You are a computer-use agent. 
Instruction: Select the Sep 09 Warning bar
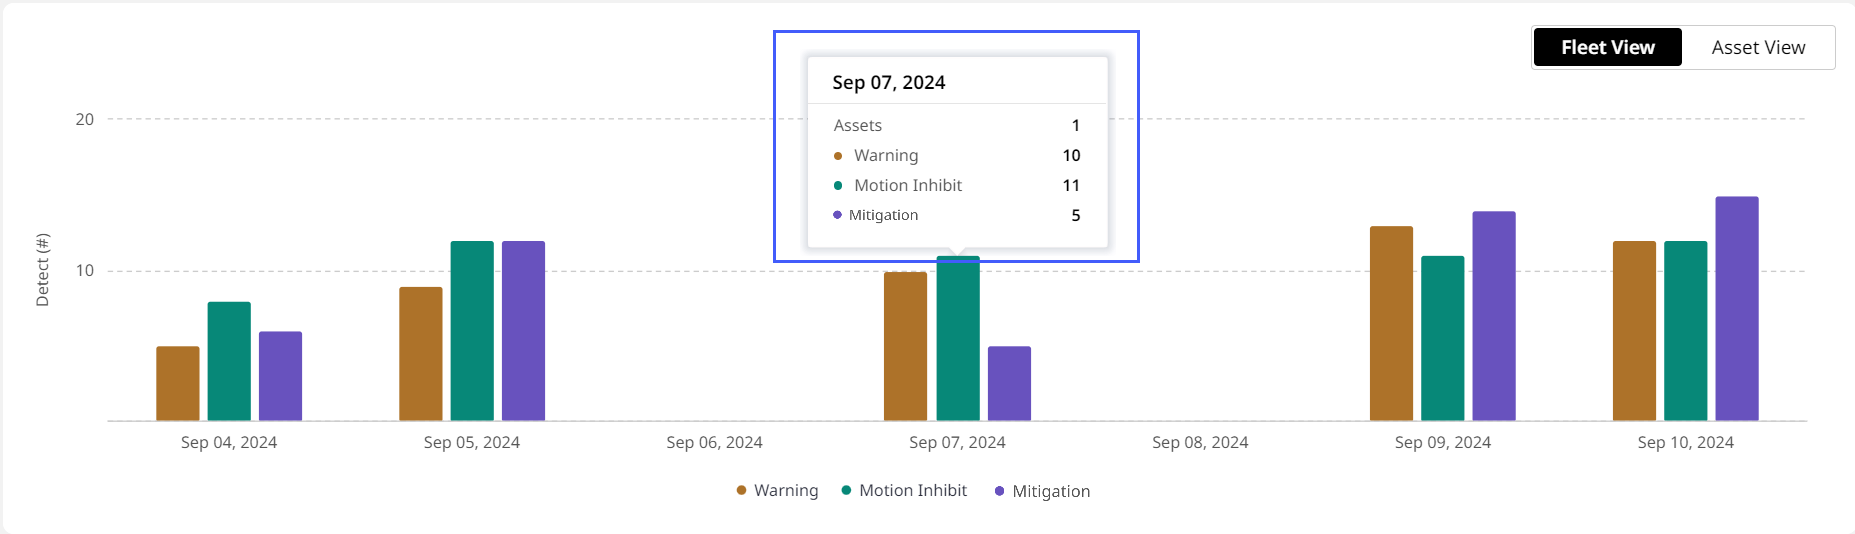tap(1391, 323)
